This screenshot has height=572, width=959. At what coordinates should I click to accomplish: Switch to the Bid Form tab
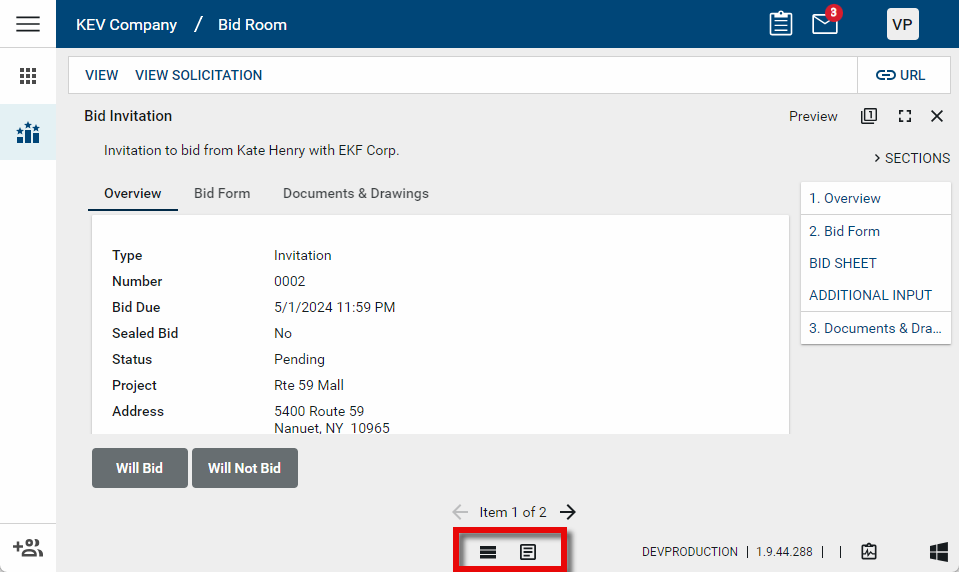coord(222,193)
